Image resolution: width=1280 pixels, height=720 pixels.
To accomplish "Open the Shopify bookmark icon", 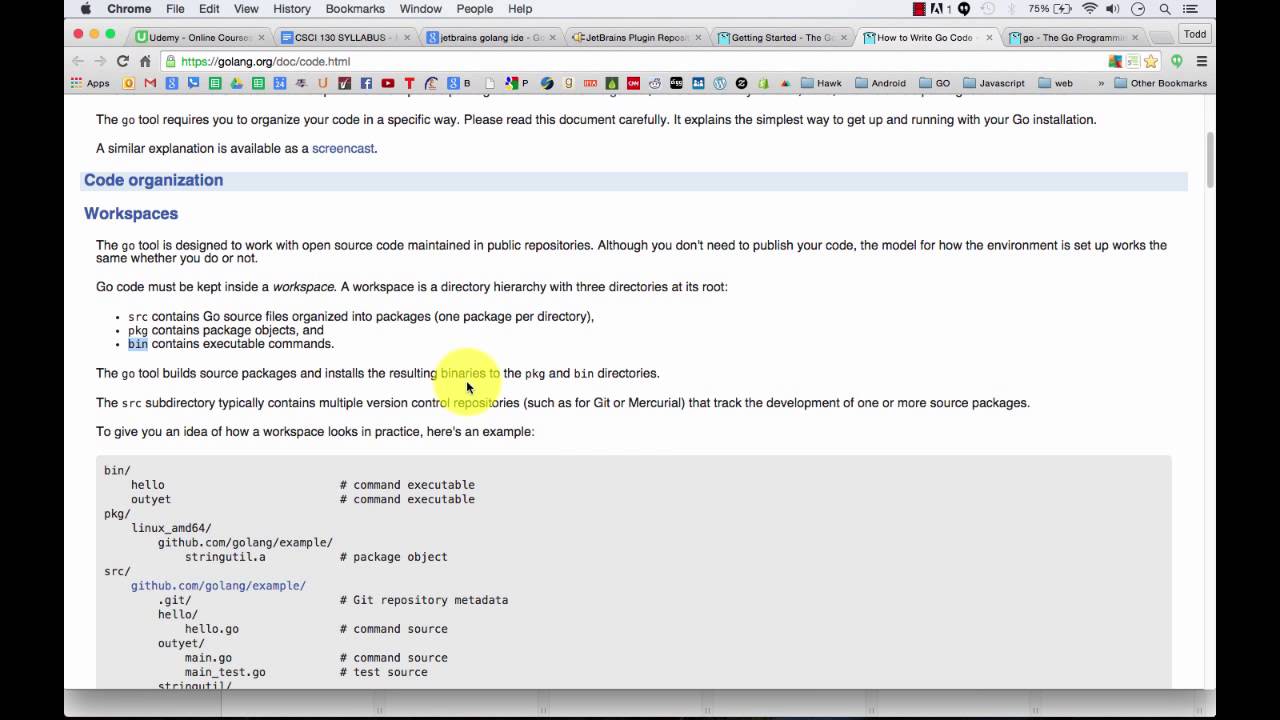I will tap(763, 83).
